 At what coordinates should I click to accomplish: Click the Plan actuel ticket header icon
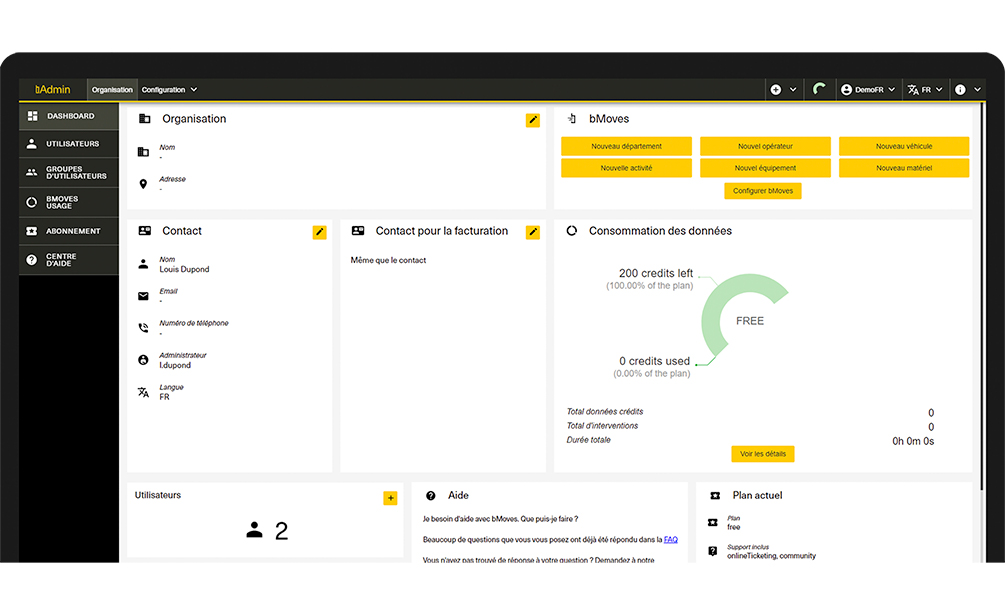pyautogui.click(x=715, y=495)
